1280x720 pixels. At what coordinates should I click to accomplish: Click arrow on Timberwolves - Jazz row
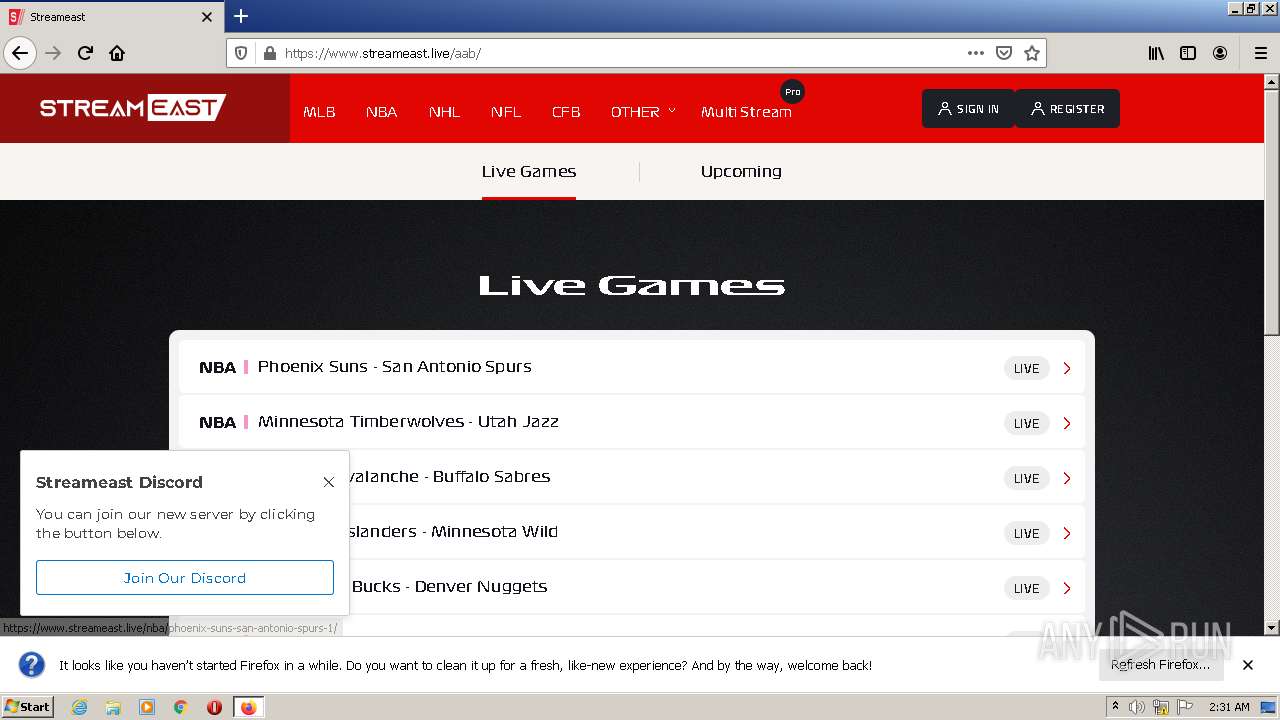pos(1067,423)
